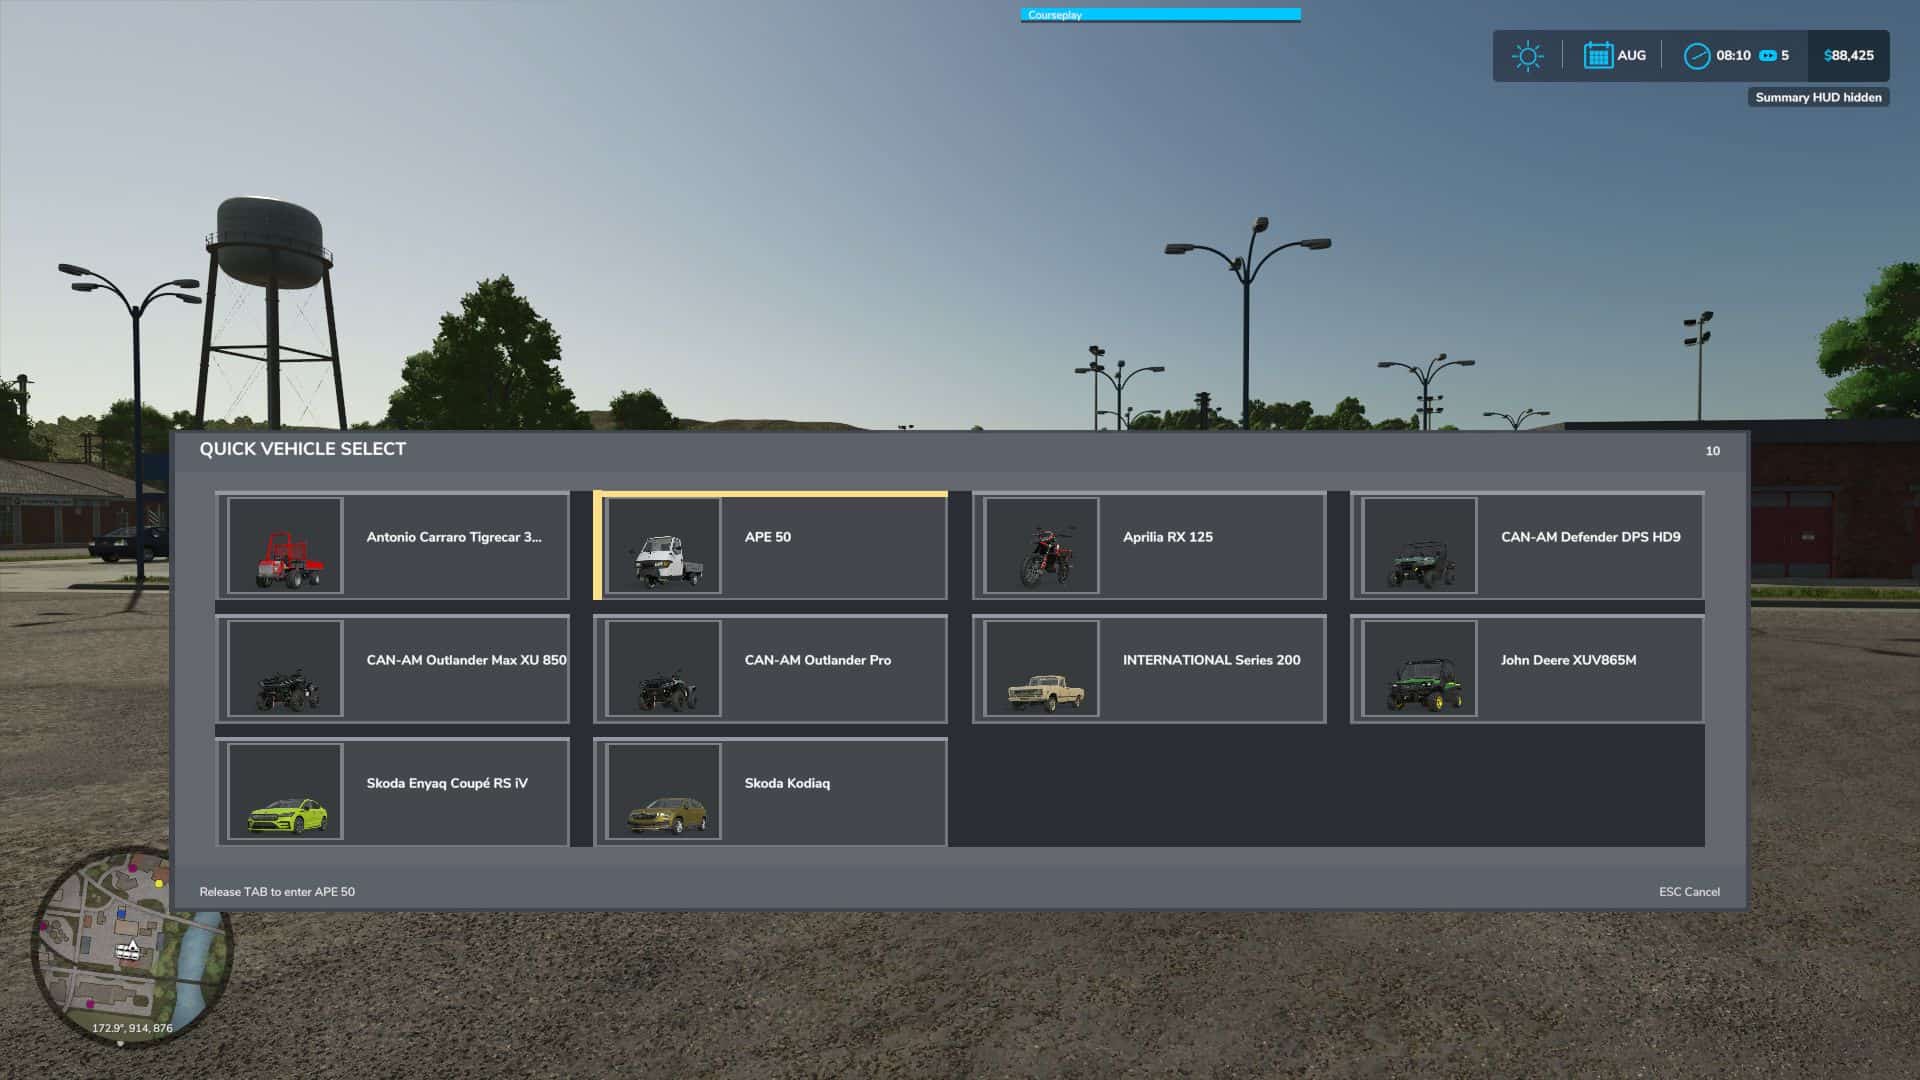This screenshot has width=1920, height=1080.
Task: Click the vehicle count 10 label
Action: coord(1714,450)
